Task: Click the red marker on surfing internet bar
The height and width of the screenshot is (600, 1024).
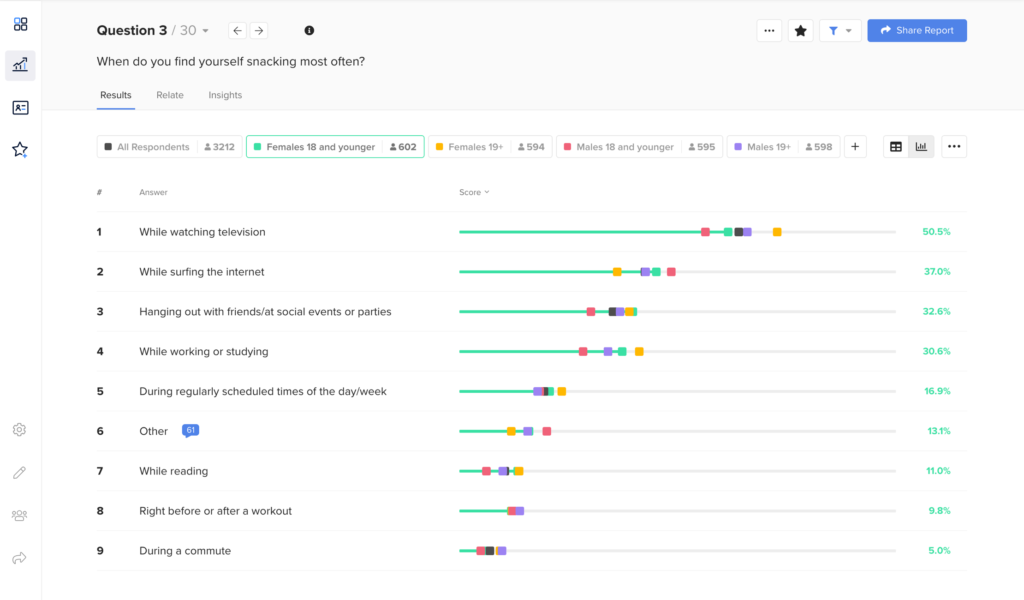Action: click(671, 272)
